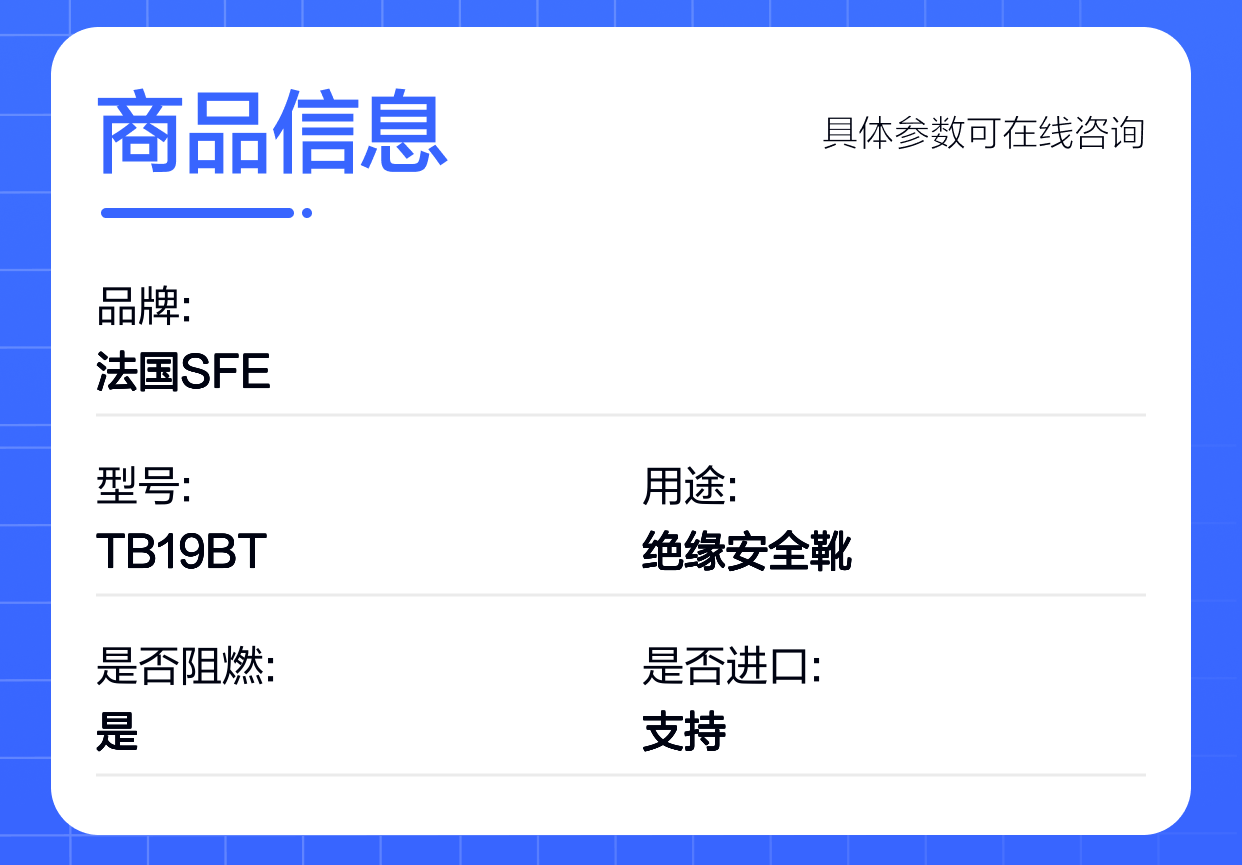1242x865 pixels.
Task: Click the usage value 绝缘安全靴
Action: pos(747,552)
